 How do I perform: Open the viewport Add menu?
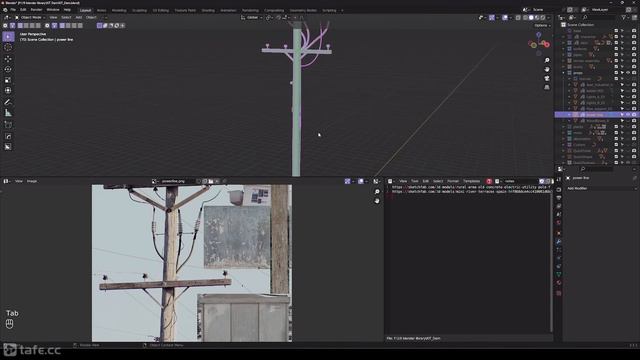[x=78, y=18]
